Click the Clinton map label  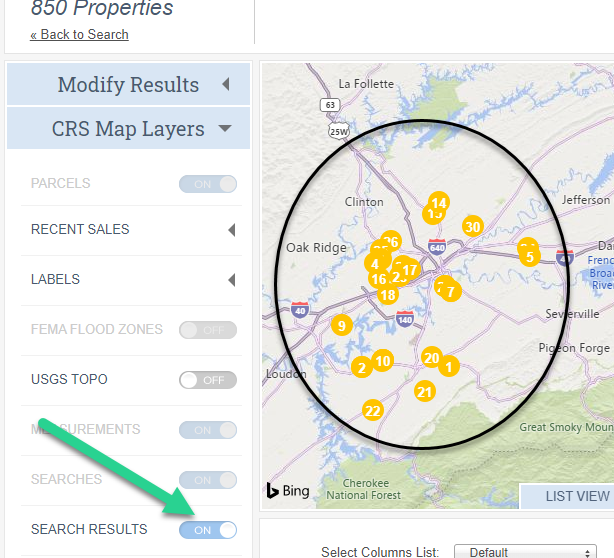pyautogui.click(x=364, y=202)
